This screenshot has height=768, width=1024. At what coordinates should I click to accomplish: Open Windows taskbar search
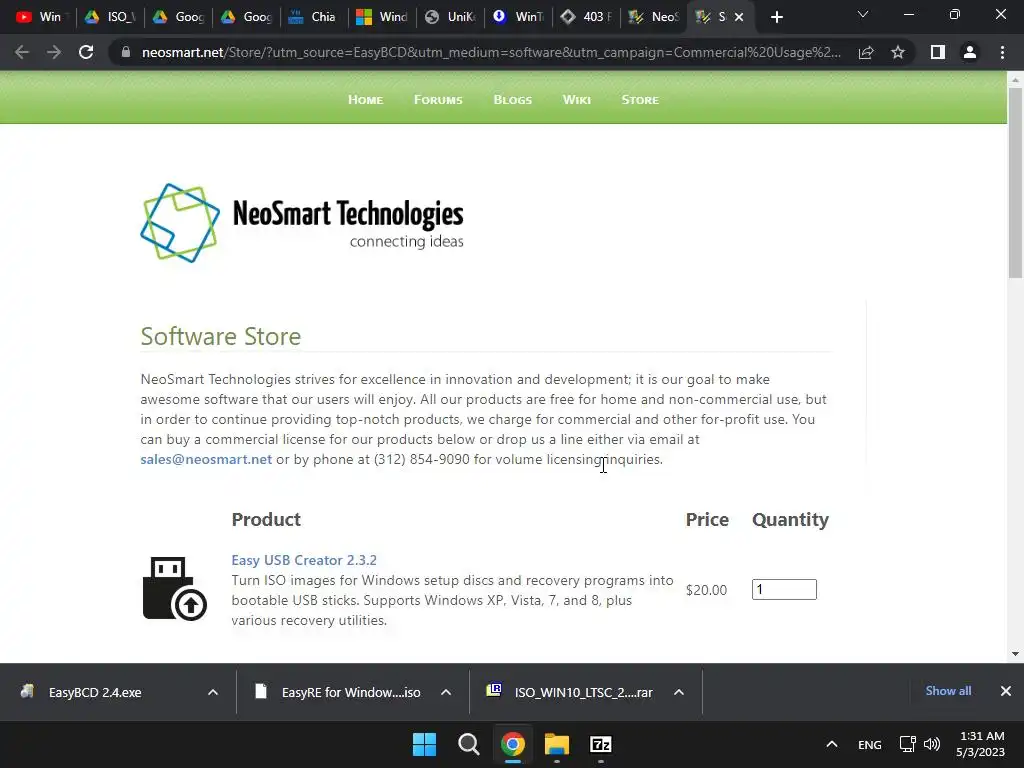click(468, 744)
